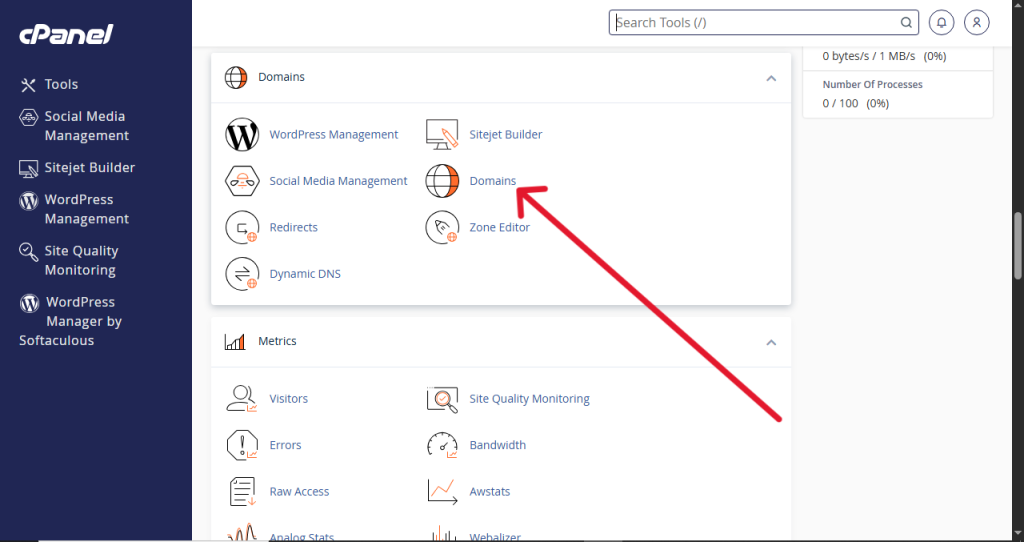Click the Raw Access document icon

pyautogui.click(x=242, y=491)
